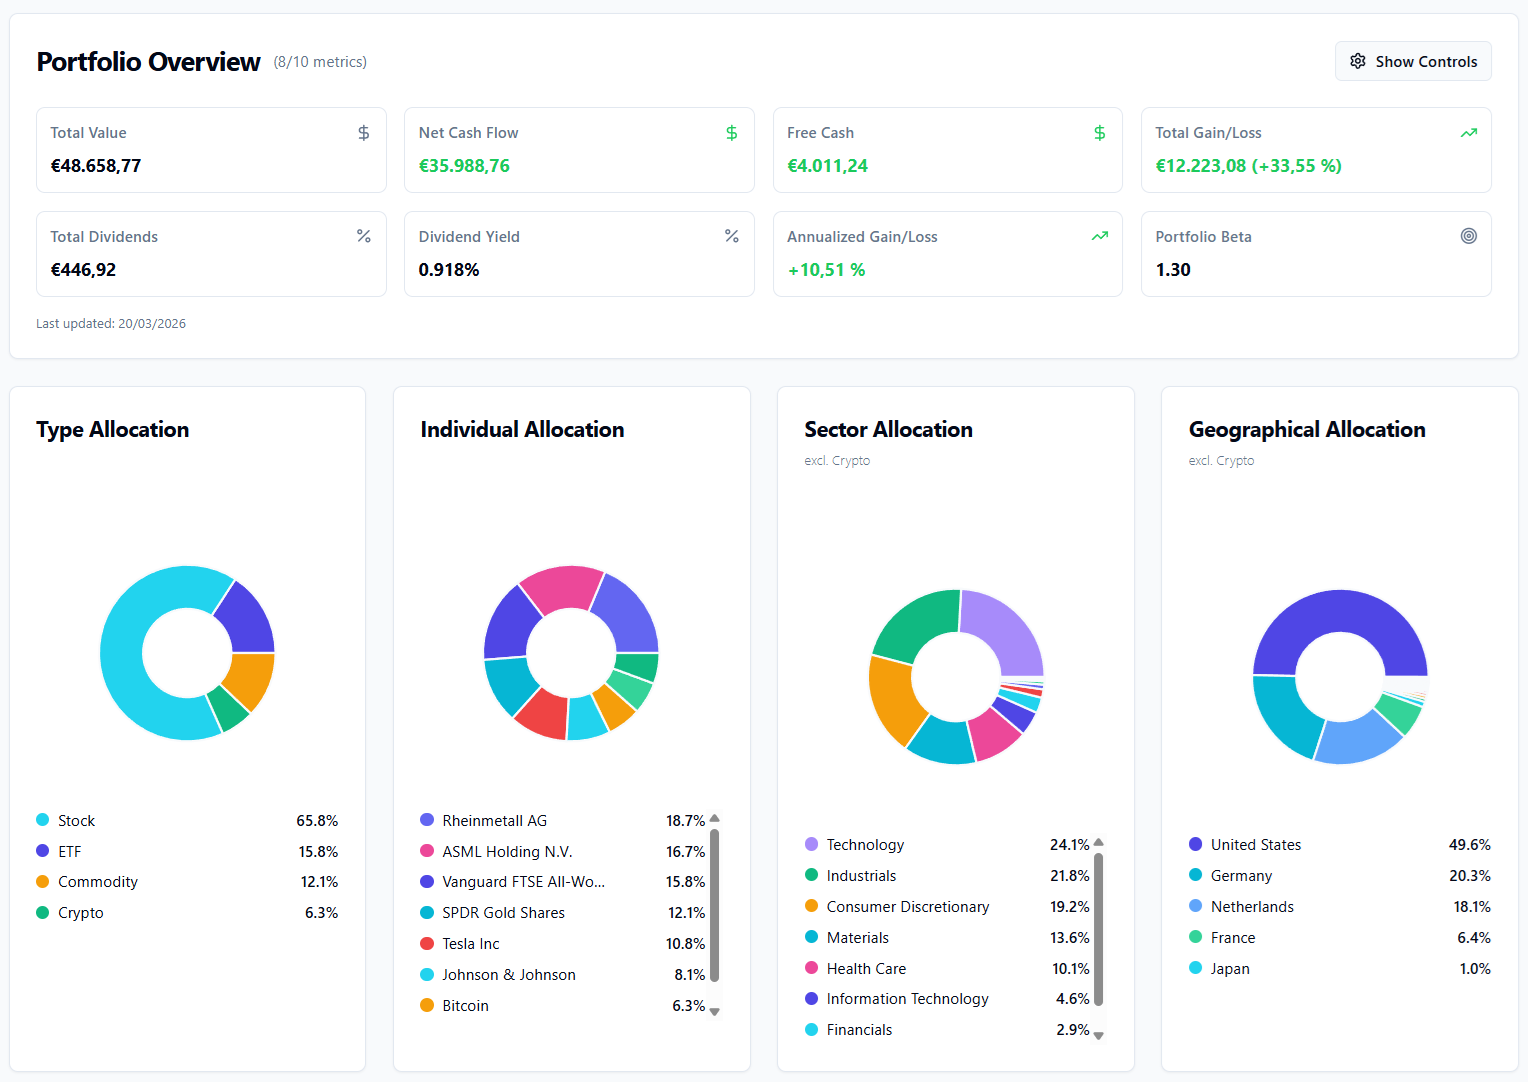
Task: Click the gear icon in Show Controls
Action: pos(1358,61)
